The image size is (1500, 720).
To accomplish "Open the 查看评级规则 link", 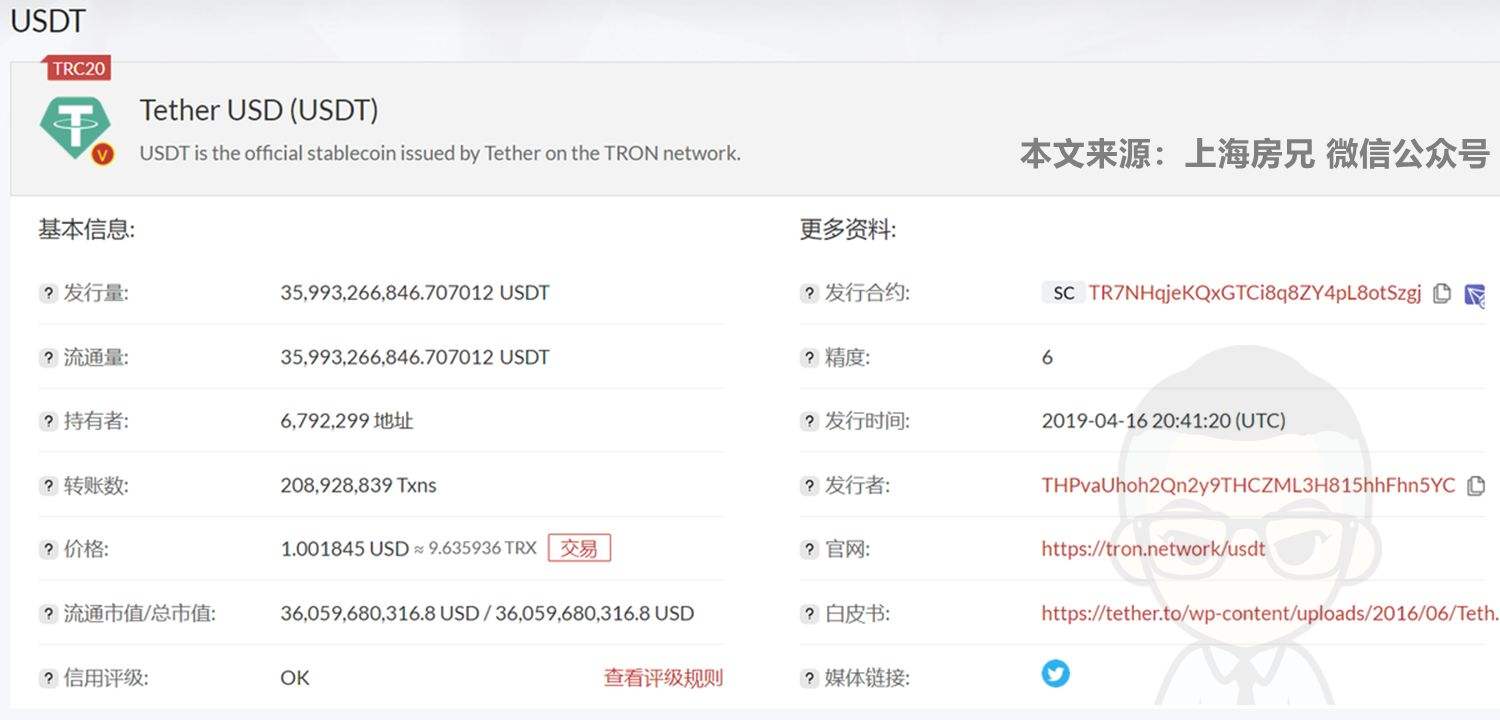I will pos(663,677).
